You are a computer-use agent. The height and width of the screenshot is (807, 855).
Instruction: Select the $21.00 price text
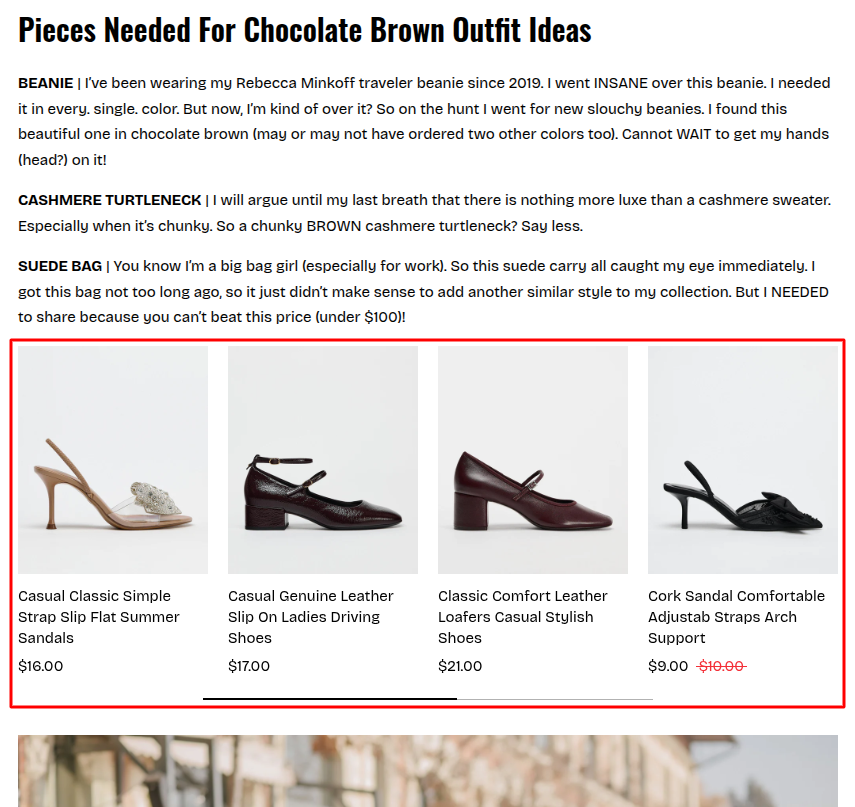pyautogui.click(x=460, y=666)
